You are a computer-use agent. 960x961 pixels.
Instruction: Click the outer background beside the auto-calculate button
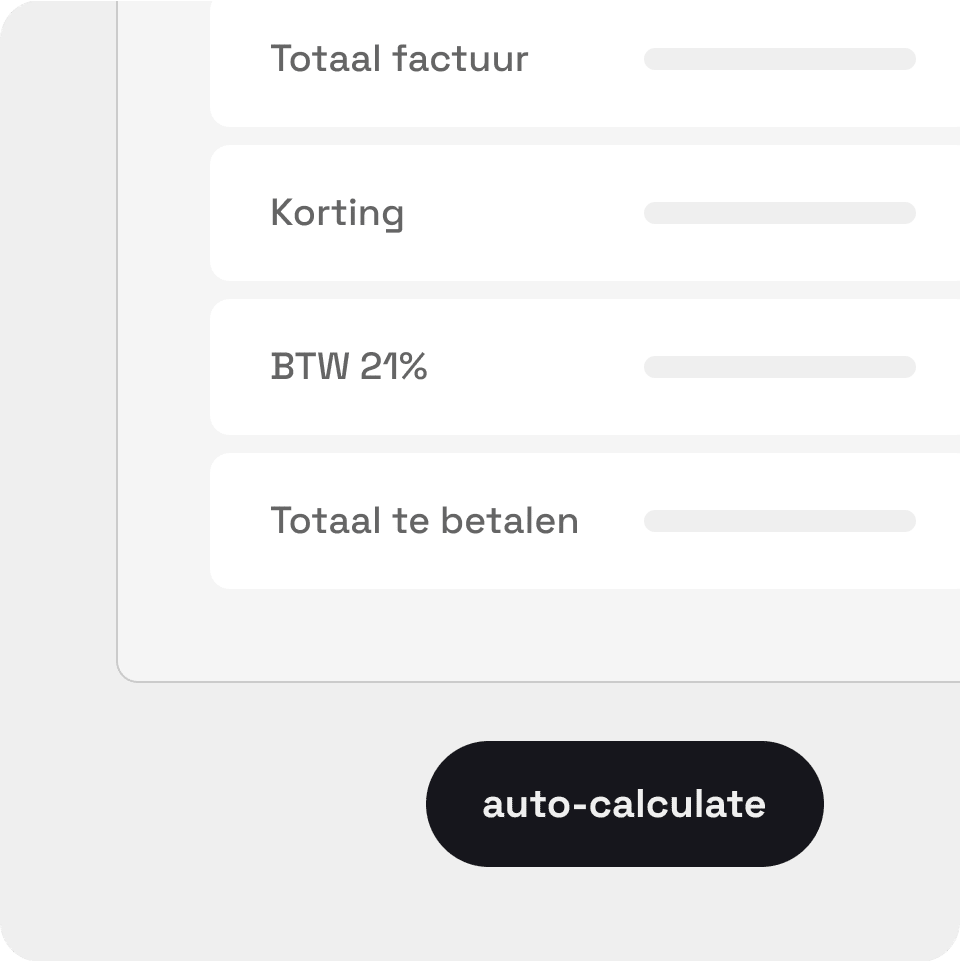coord(245,803)
